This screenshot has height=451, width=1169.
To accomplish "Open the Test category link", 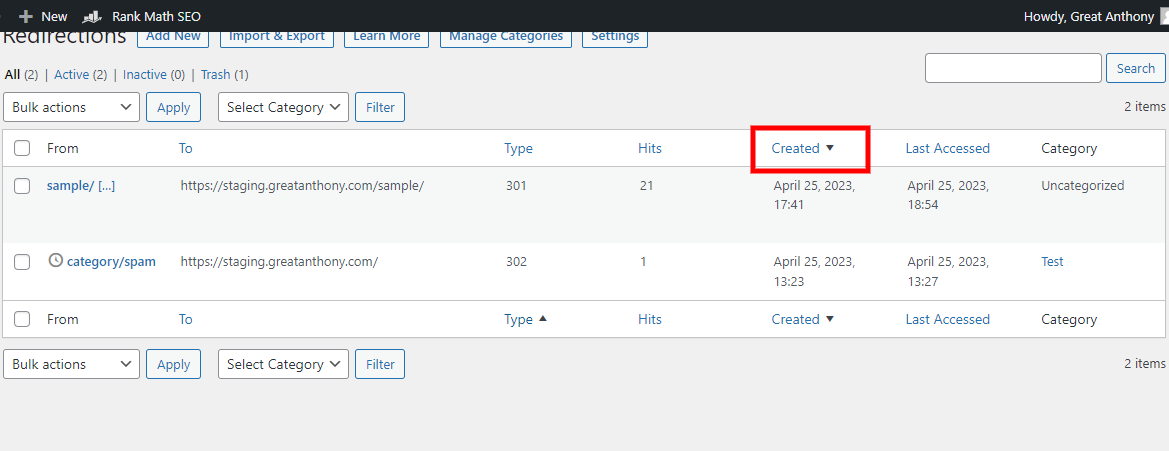I will click(x=1052, y=262).
